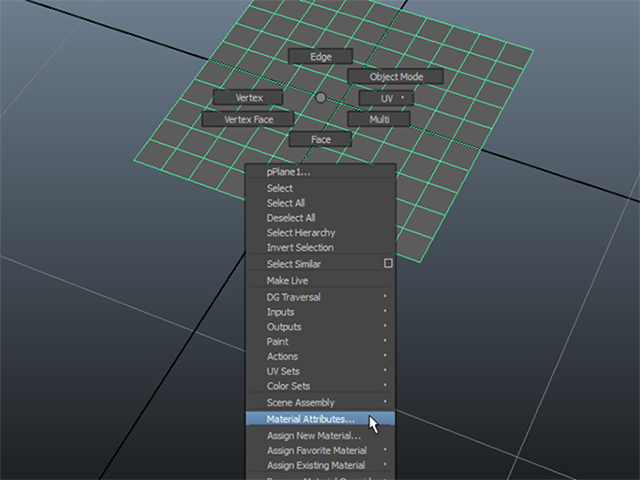The image size is (640, 480).
Task: Click Assign New Material...
Action: [320, 436]
